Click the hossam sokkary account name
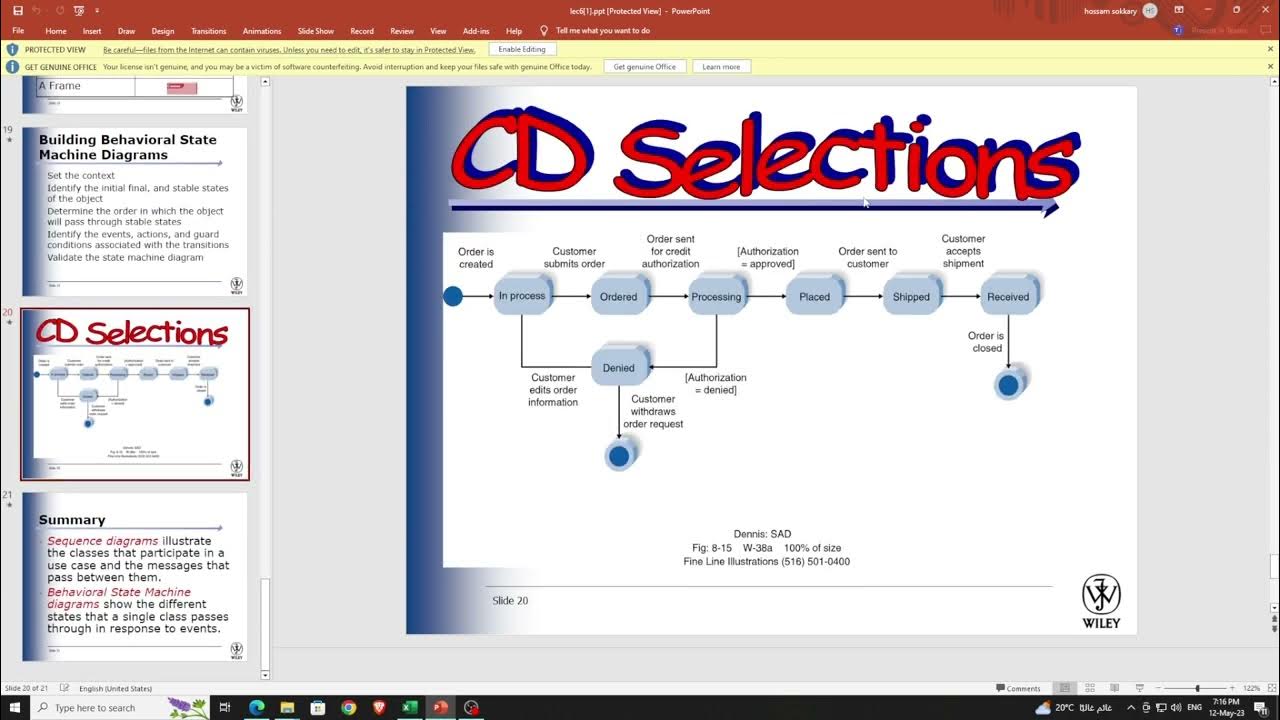Image resolution: width=1280 pixels, height=720 pixels. 1111,11
